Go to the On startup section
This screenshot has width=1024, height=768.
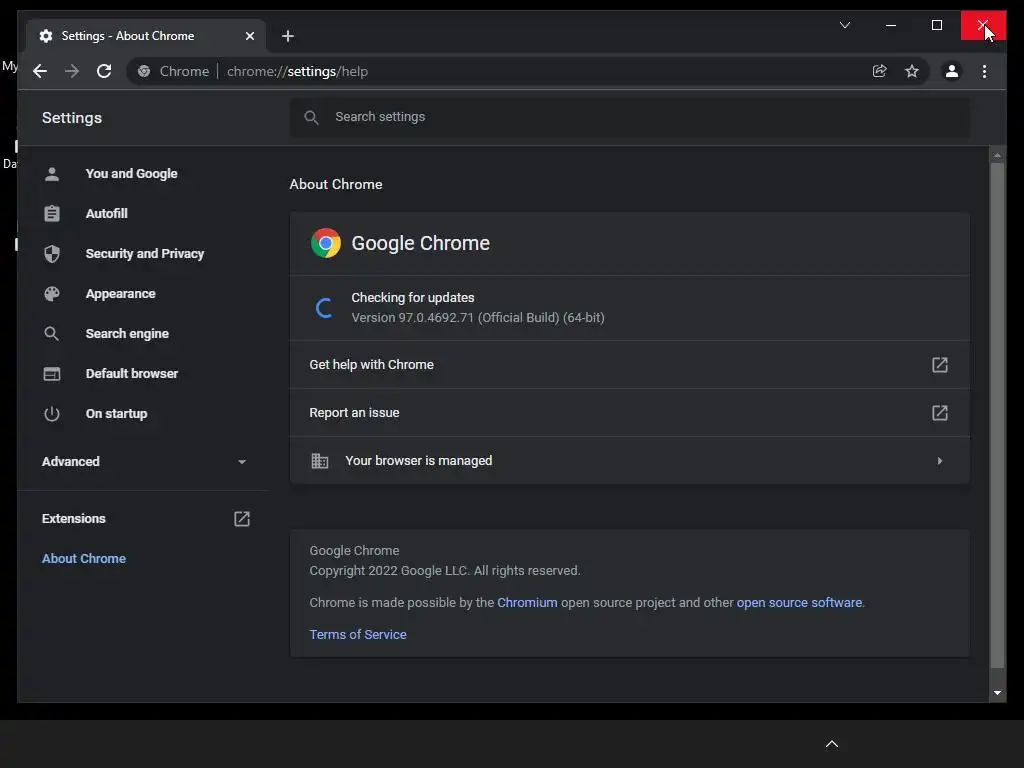116,413
